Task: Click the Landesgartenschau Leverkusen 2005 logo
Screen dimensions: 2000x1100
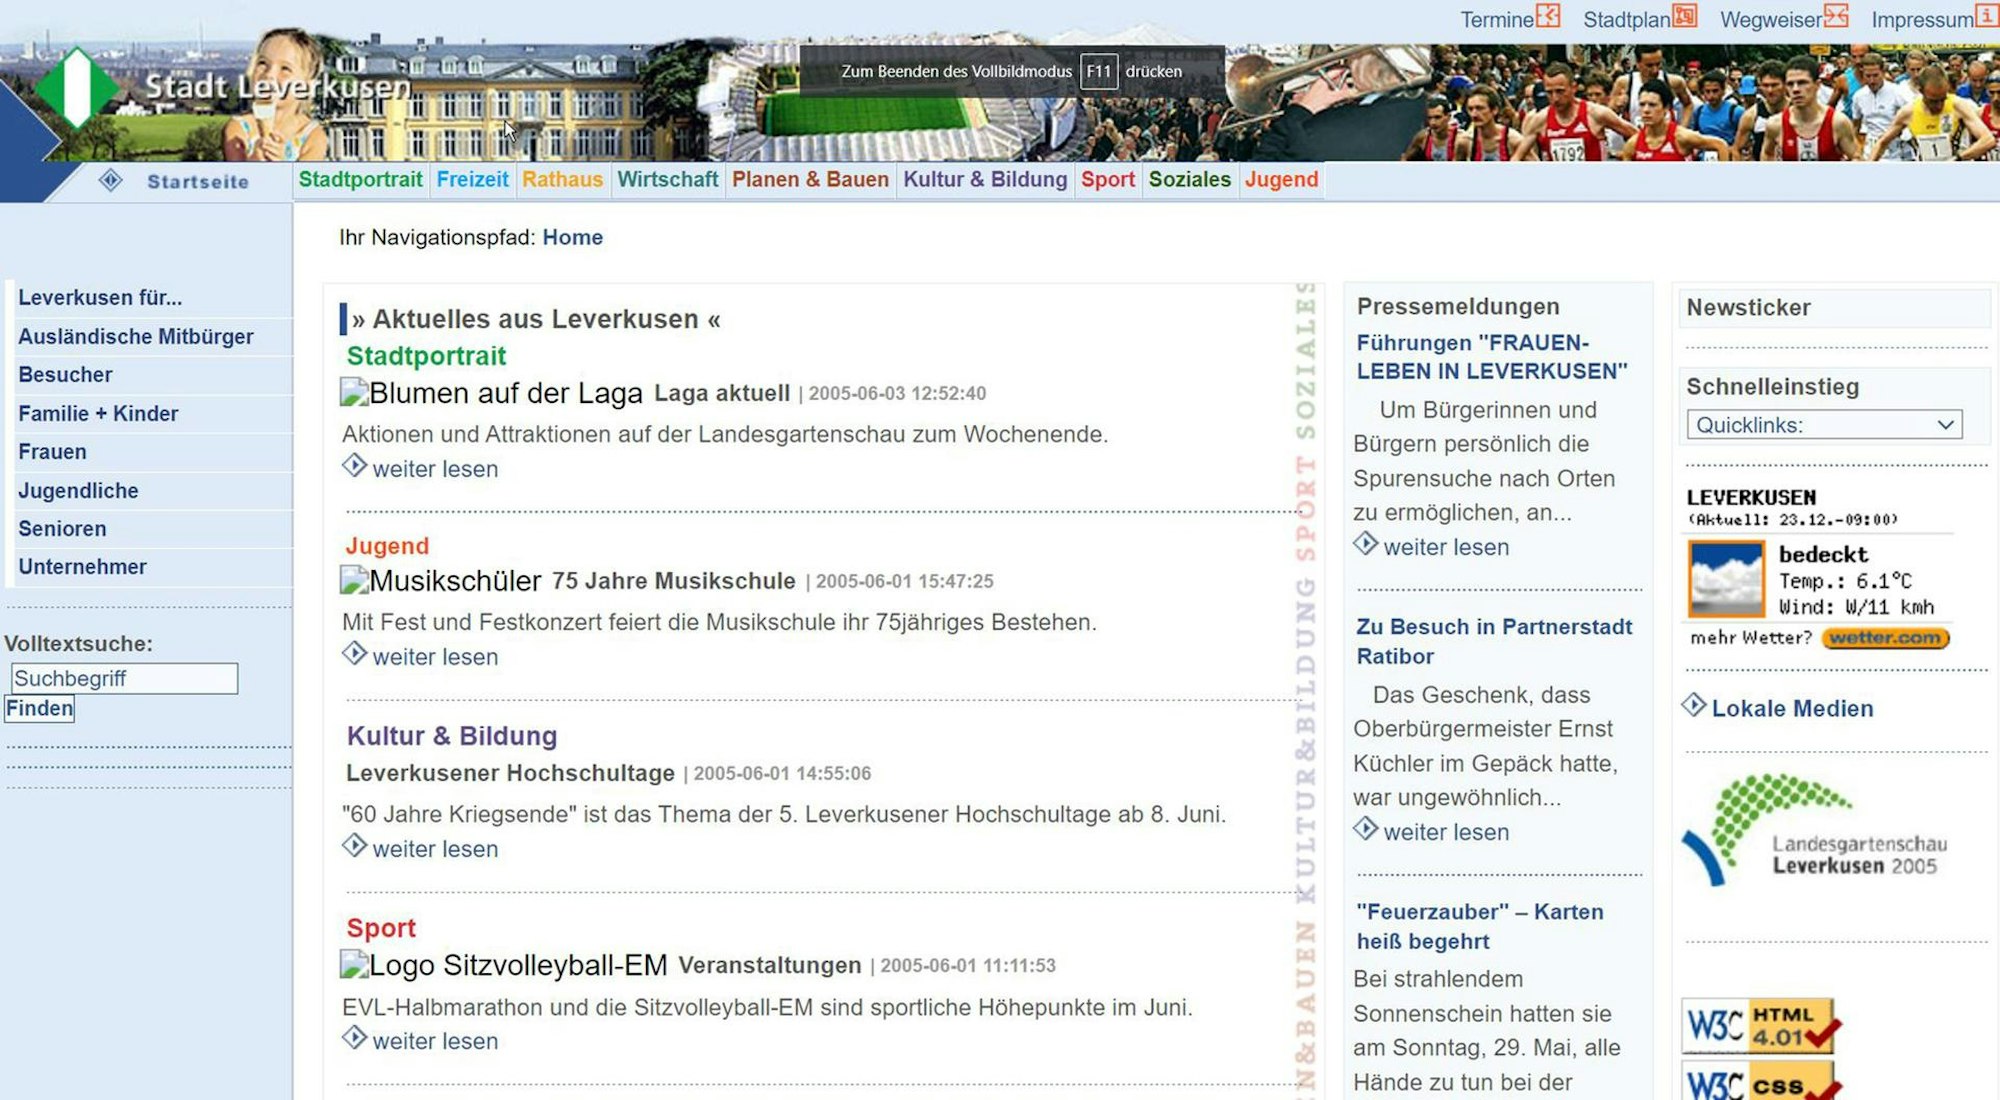Action: click(x=1815, y=832)
